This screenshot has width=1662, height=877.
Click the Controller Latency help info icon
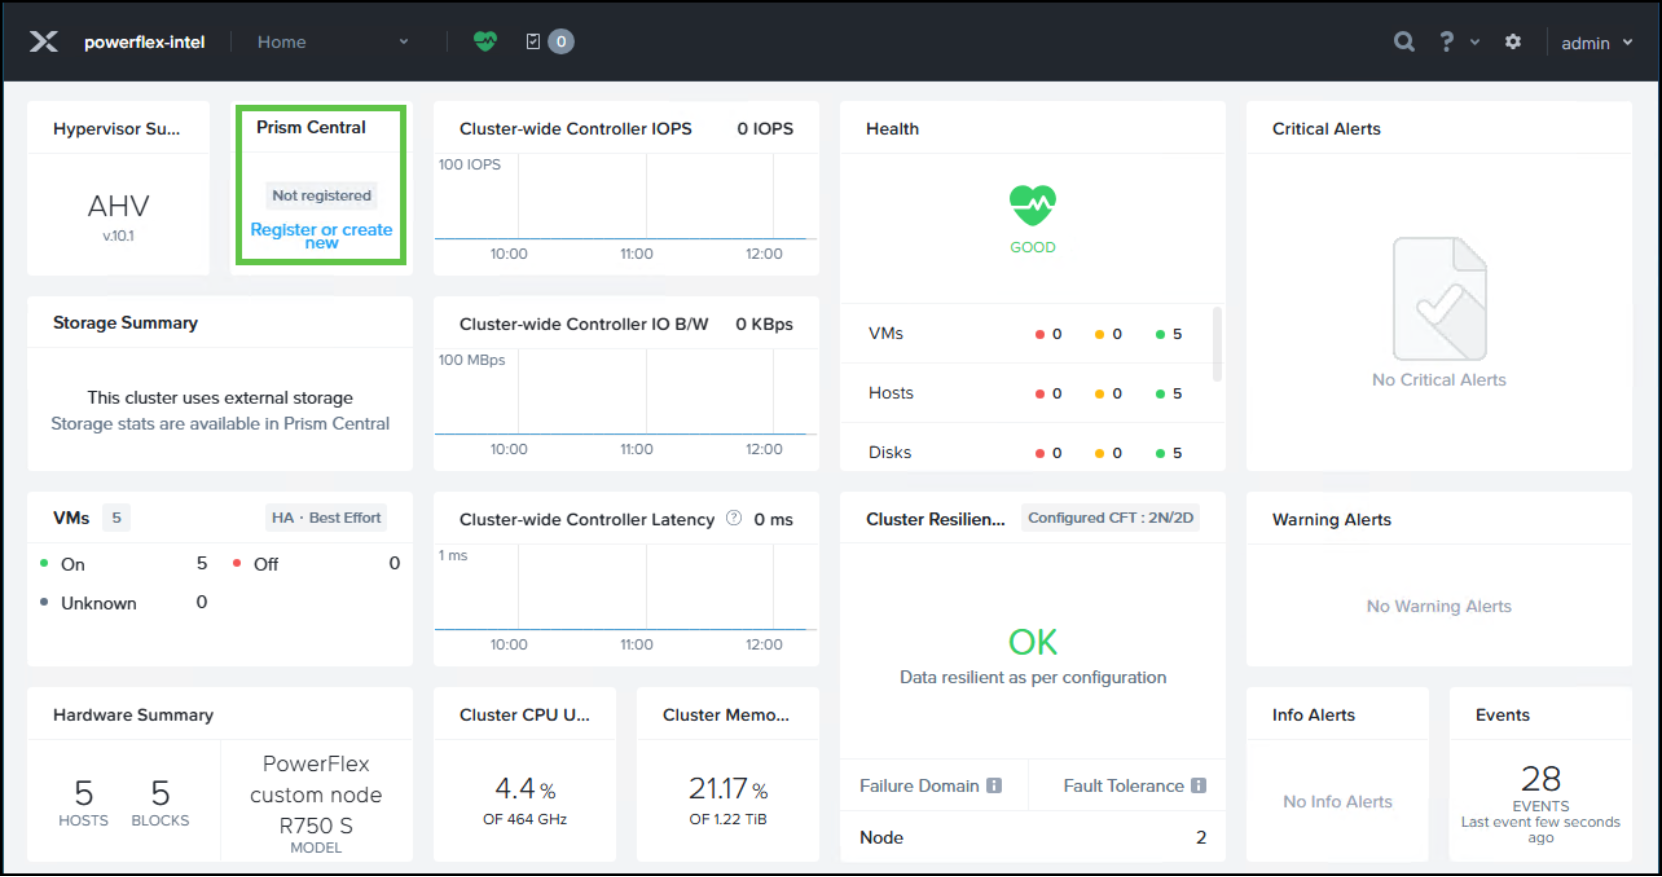(734, 518)
